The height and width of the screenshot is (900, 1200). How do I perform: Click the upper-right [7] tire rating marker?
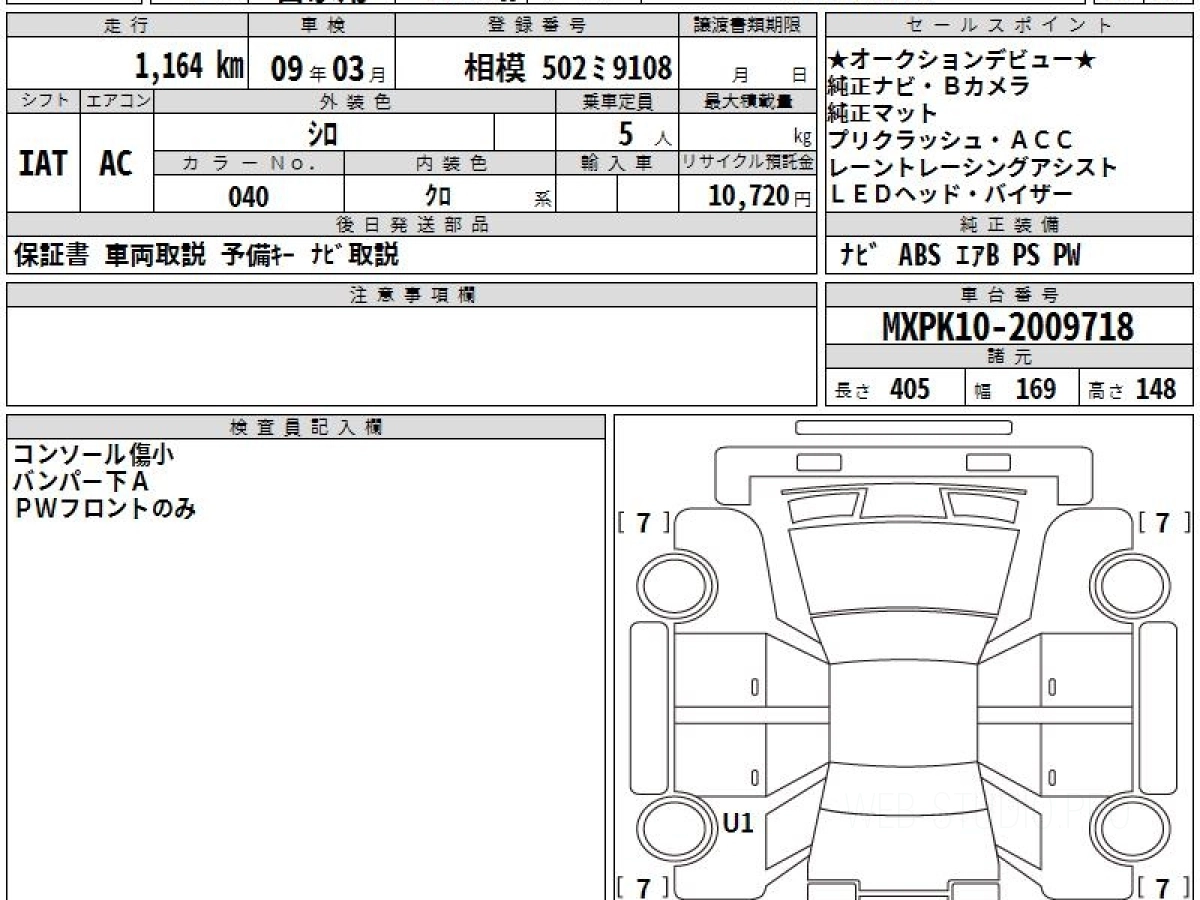(x=1163, y=522)
